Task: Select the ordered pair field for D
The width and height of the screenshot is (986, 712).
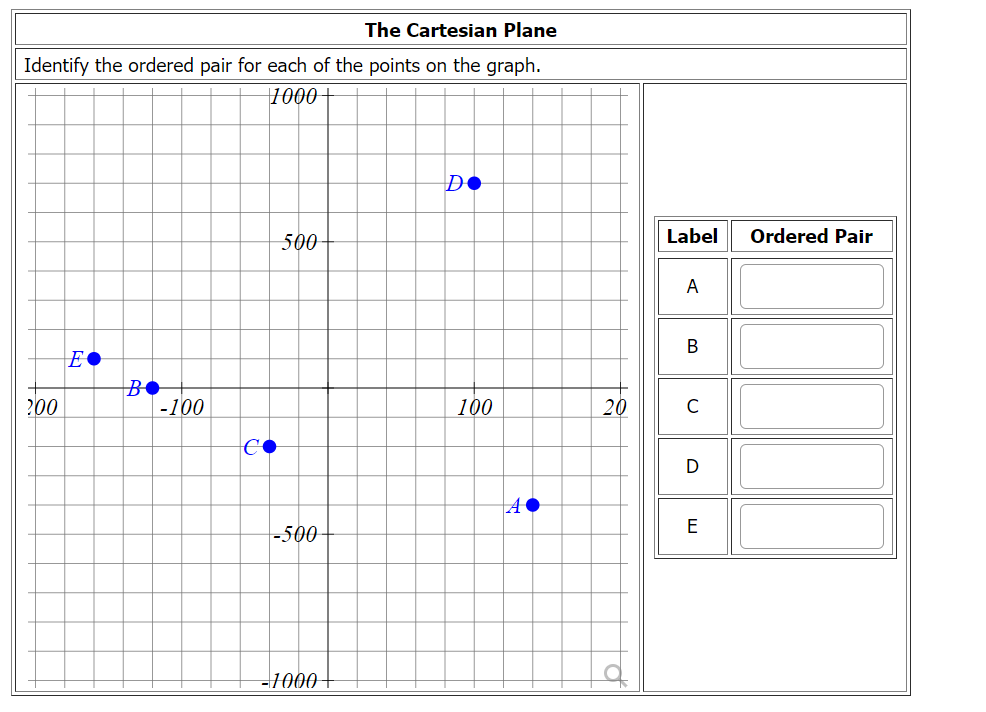Action: coord(811,466)
